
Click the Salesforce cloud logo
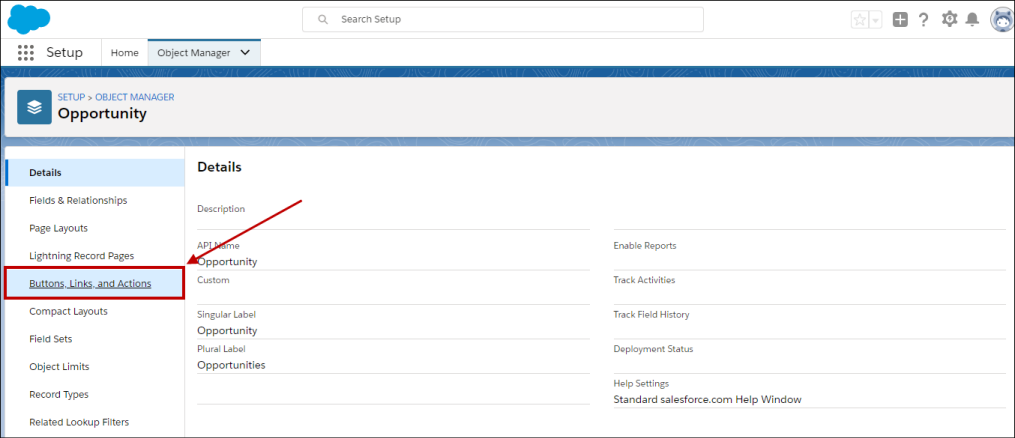(x=29, y=19)
